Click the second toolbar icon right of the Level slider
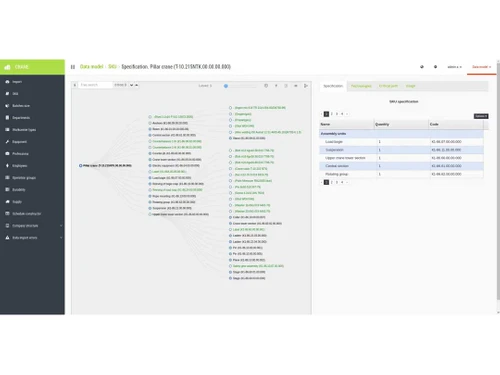500x375 pixels. [276, 86]
